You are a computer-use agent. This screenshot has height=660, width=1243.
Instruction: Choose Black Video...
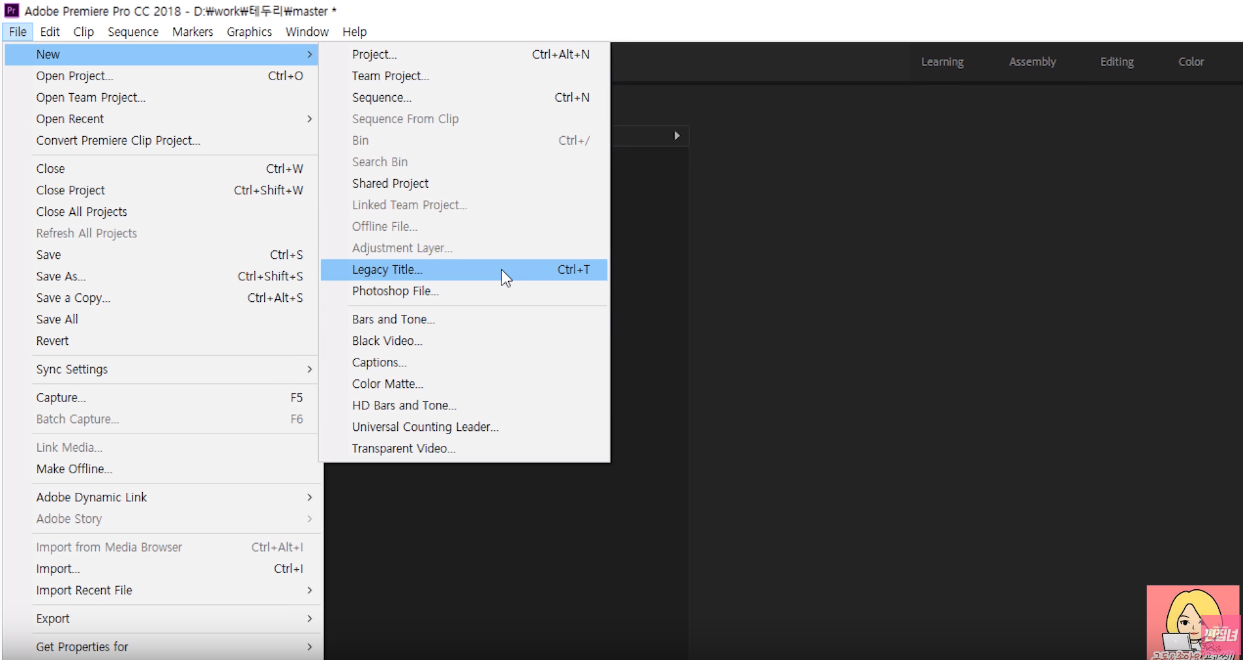click(464, 341)
